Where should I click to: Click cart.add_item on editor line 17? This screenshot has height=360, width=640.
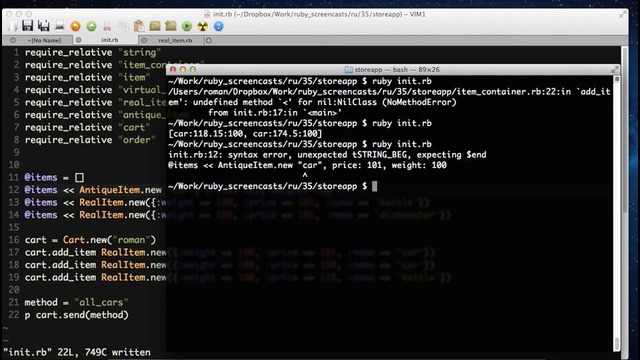[x=60, y=252]
